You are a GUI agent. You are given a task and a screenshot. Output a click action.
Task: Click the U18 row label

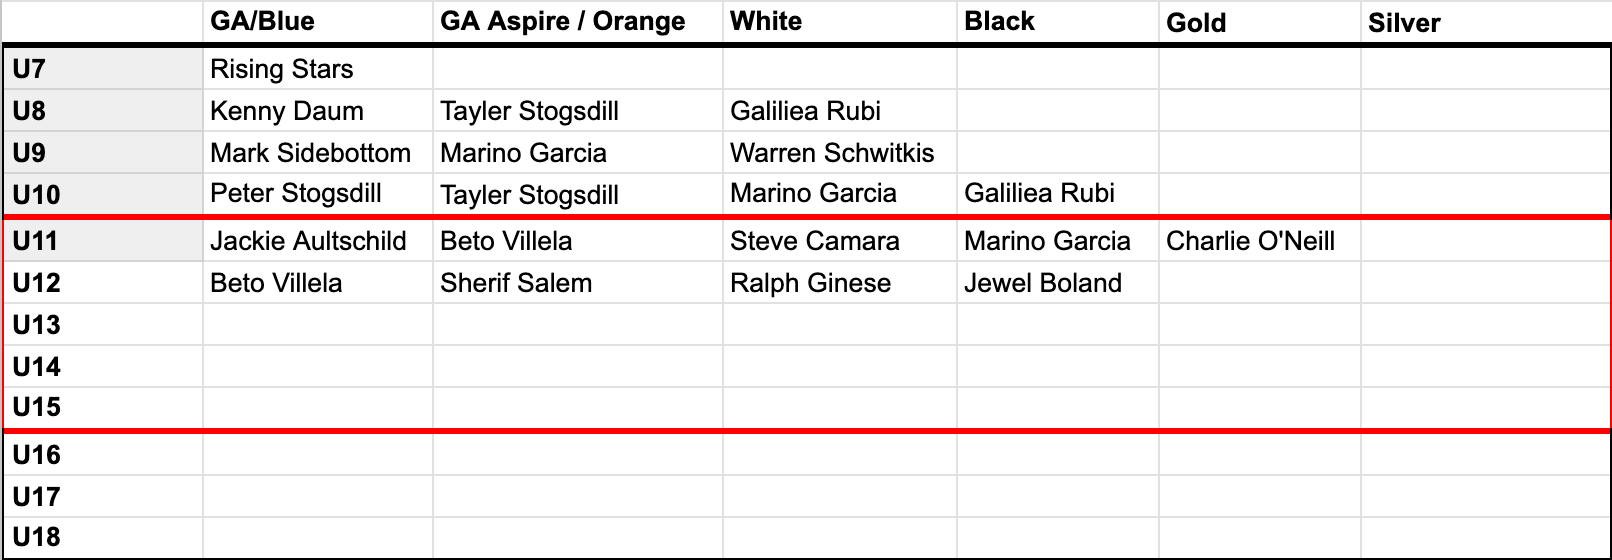(x=36, y=537)
